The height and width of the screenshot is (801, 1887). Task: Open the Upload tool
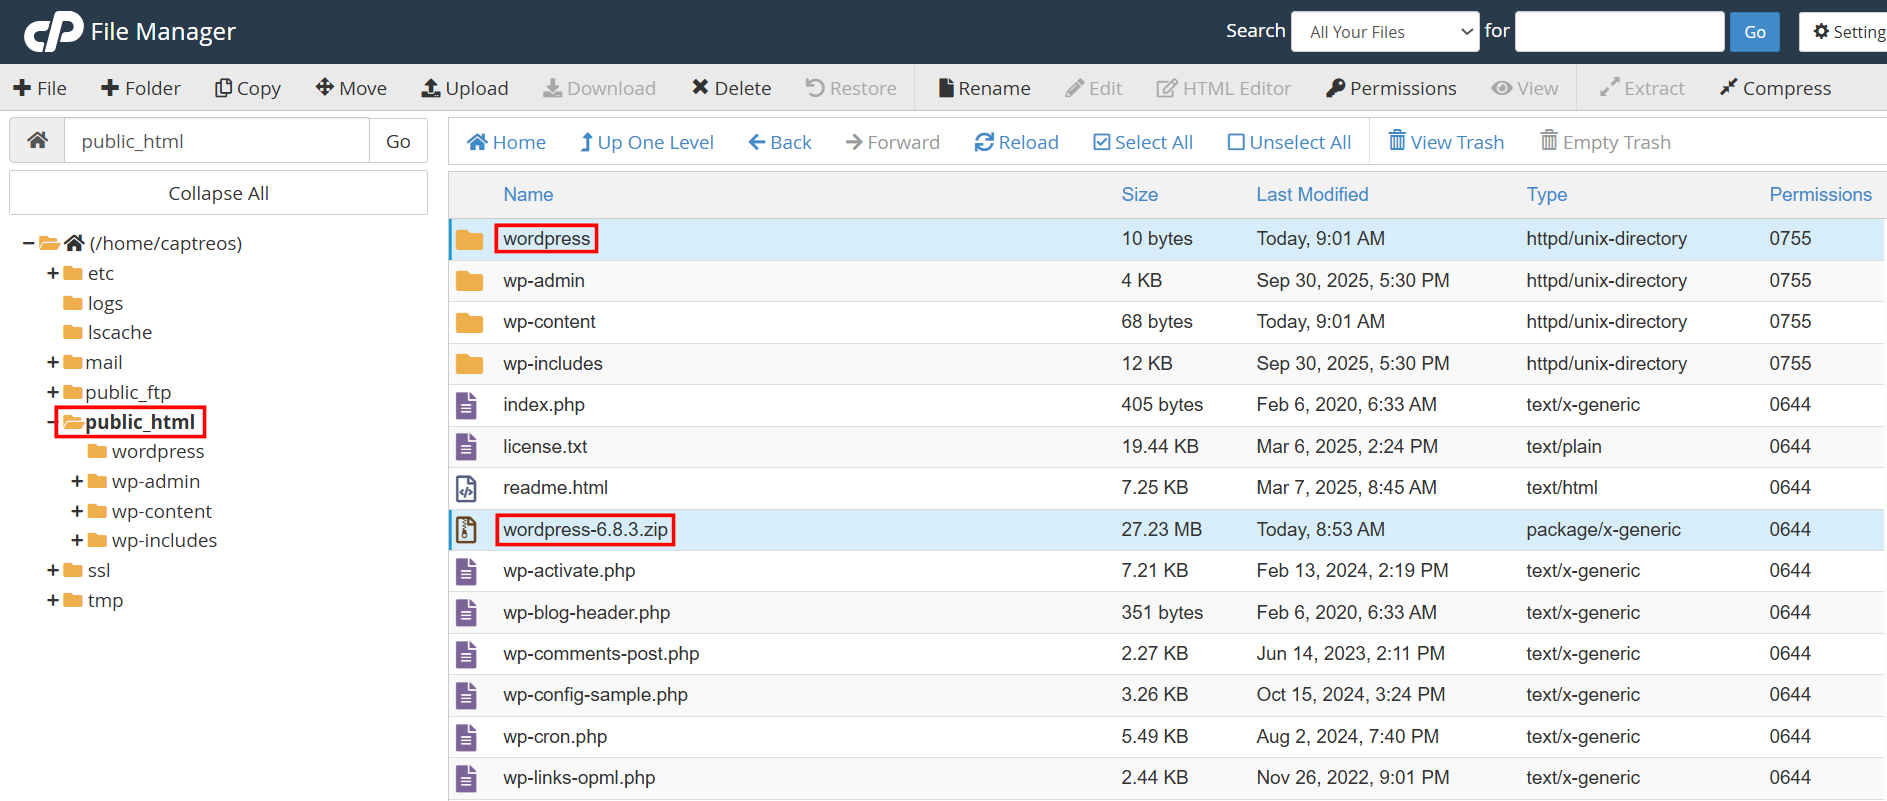[x=465, y=88]
